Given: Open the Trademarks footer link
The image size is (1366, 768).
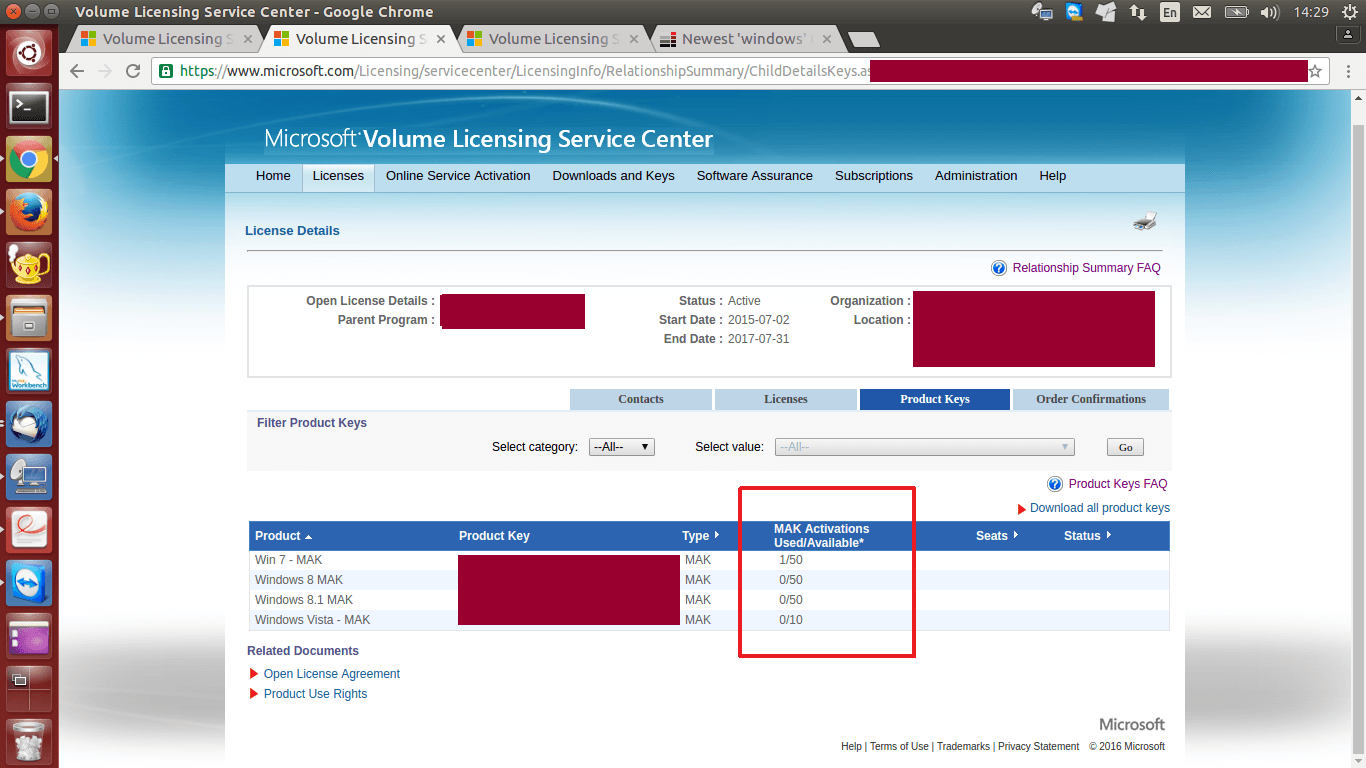Looking at the screenshot, I should [963, 746].
